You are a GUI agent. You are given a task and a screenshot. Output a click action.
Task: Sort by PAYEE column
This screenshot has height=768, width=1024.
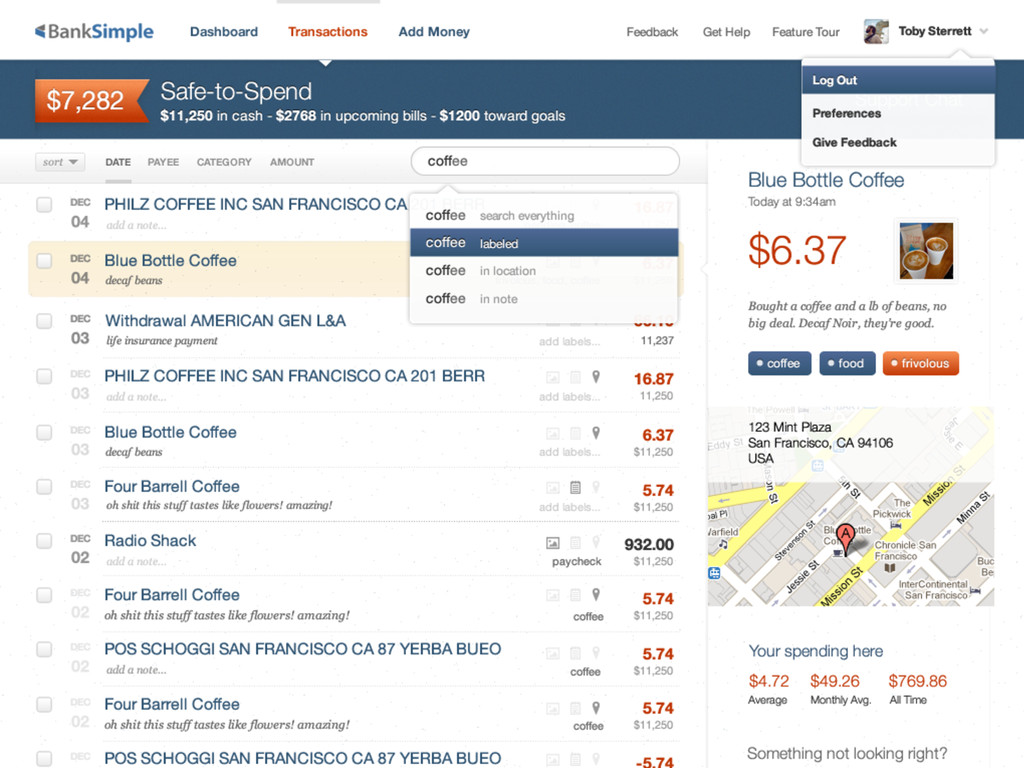(x=163, y=162)
